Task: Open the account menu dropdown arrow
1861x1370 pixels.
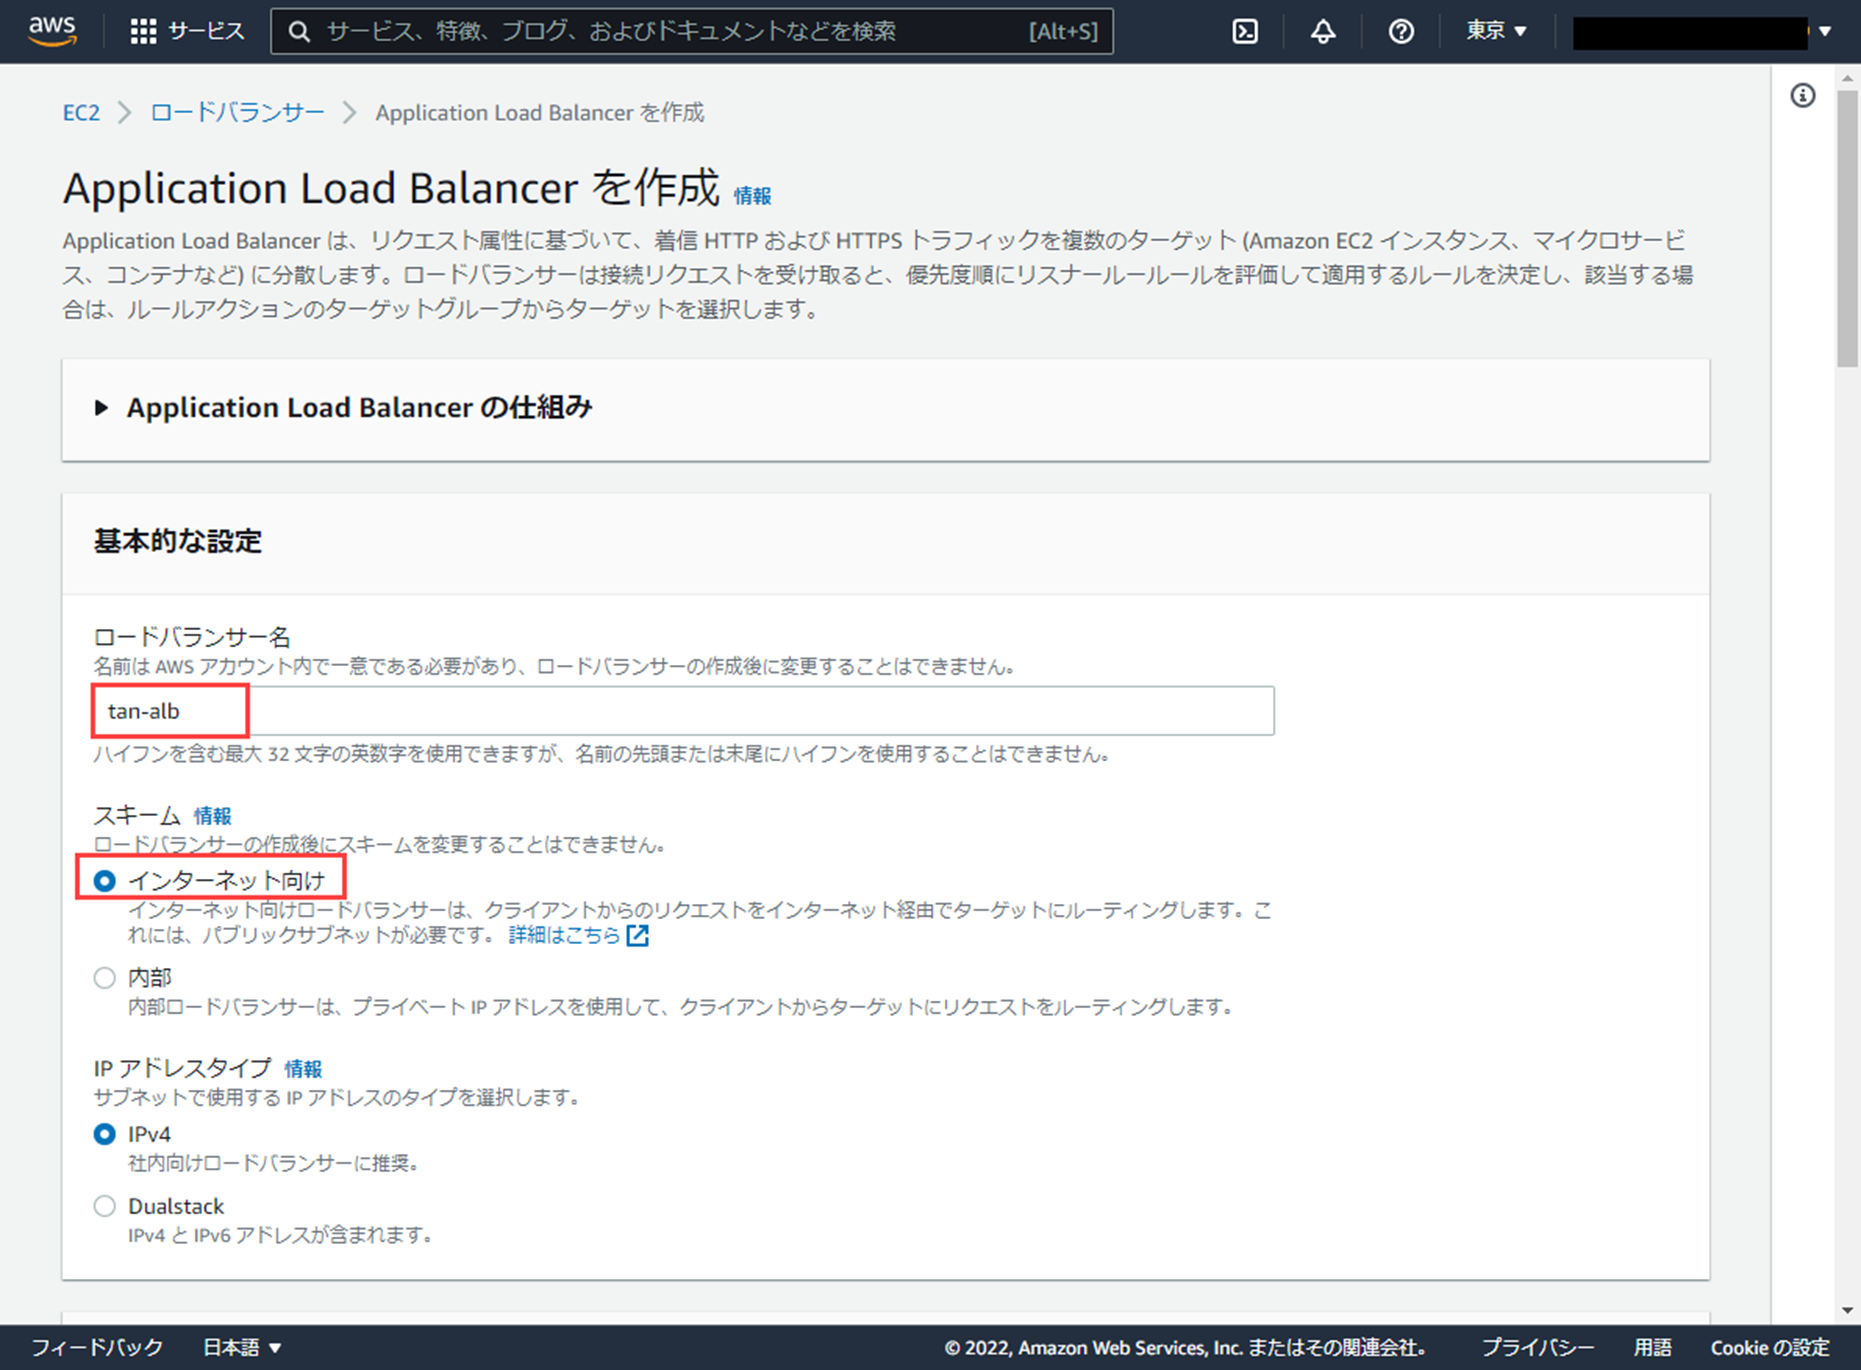Action: coord(1825,32)
